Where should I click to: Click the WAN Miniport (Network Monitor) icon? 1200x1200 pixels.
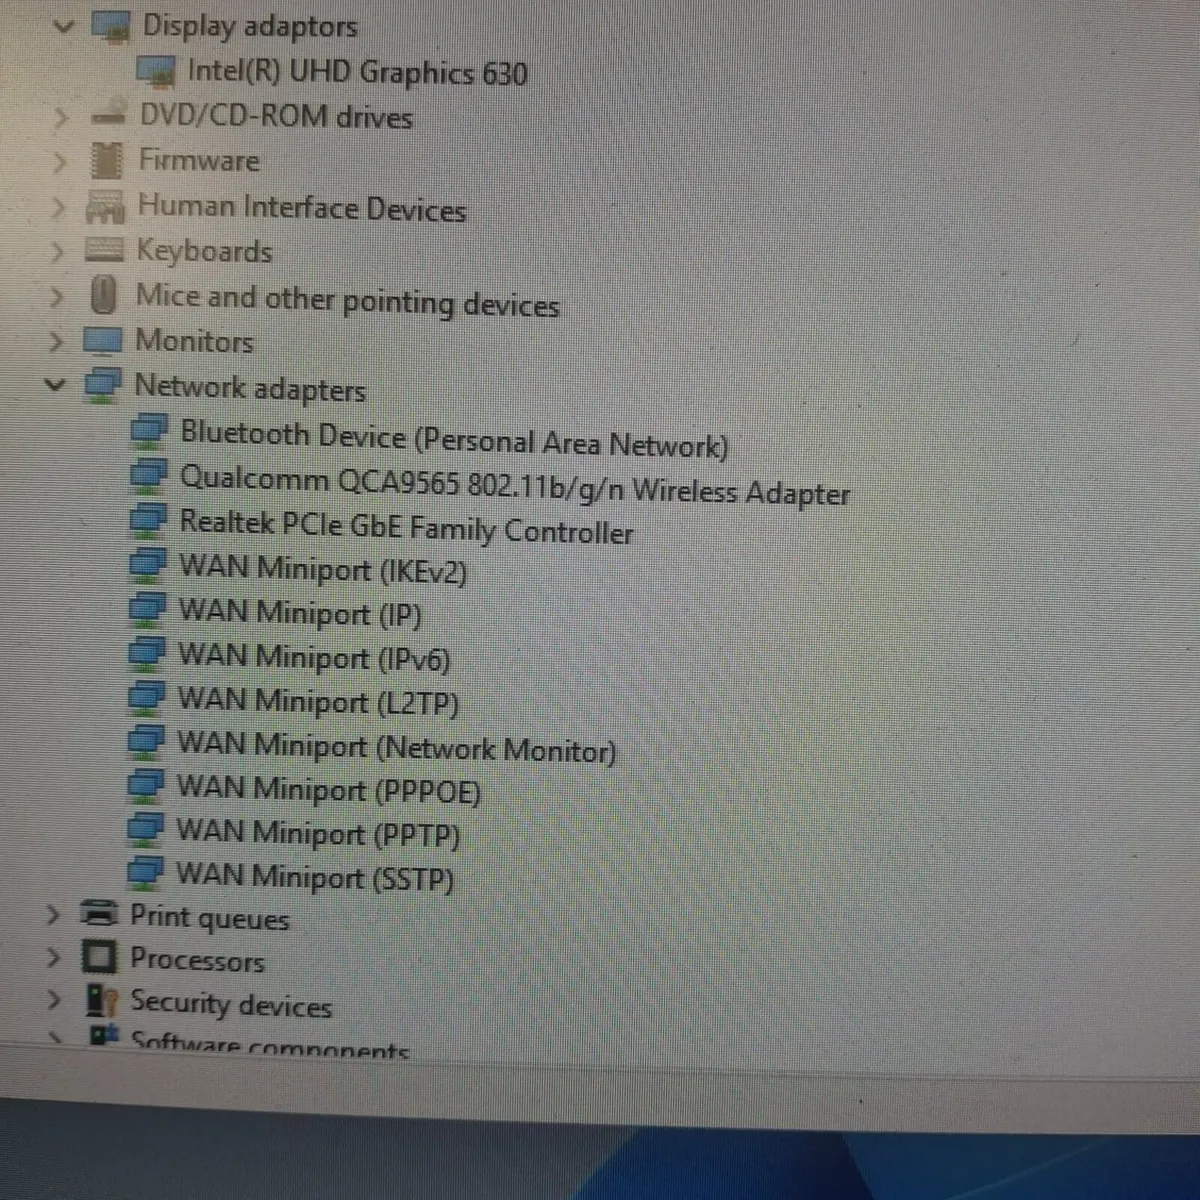coord(146,742)
